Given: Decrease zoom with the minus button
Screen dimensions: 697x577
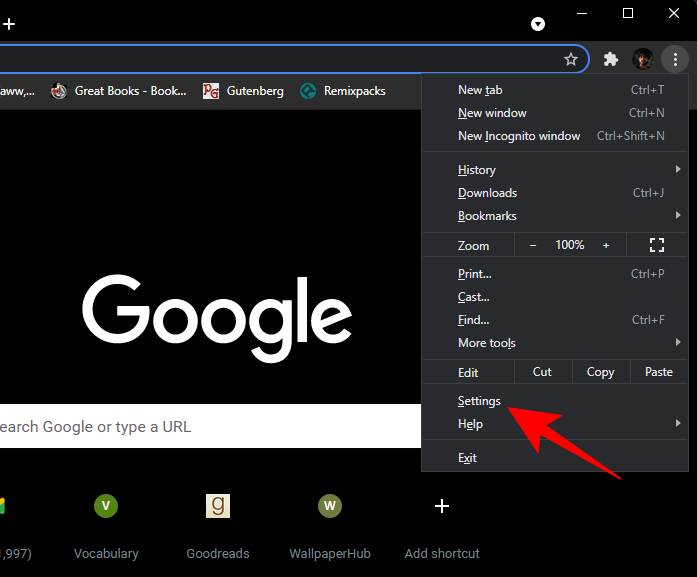Looking at the screenshot, I should tap(533, 245).
